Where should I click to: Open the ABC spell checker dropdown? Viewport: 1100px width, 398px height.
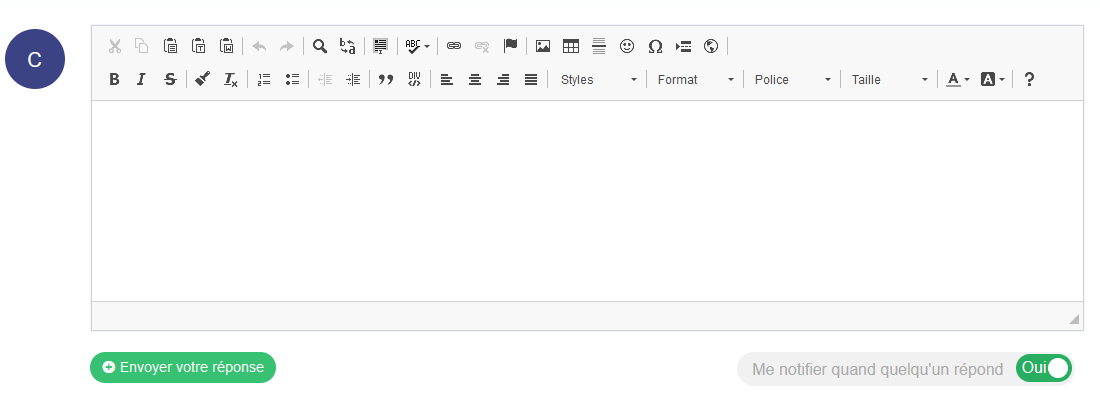417,46
